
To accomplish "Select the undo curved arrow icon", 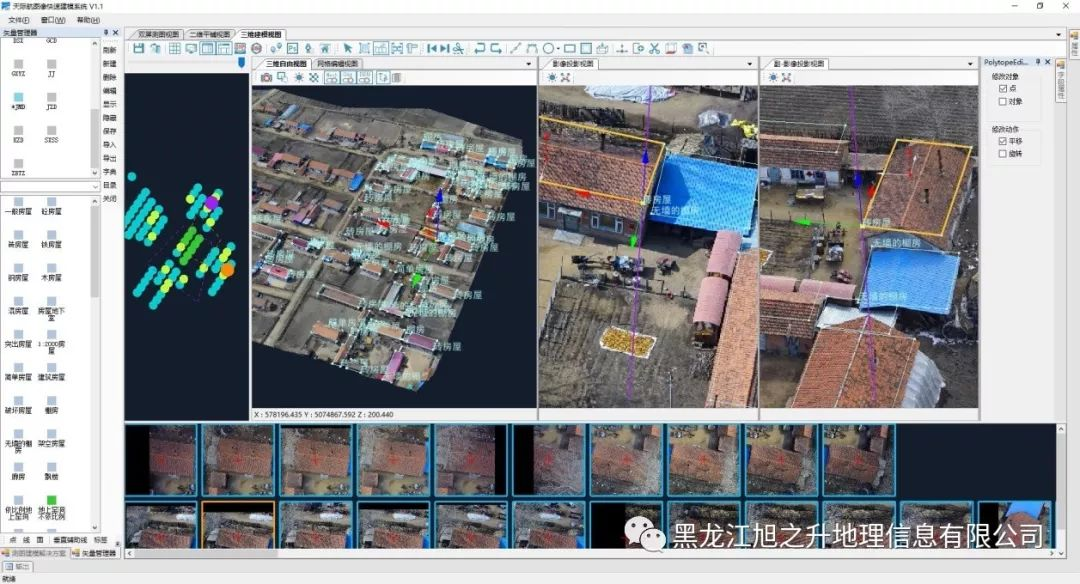I will pos(479,47).
